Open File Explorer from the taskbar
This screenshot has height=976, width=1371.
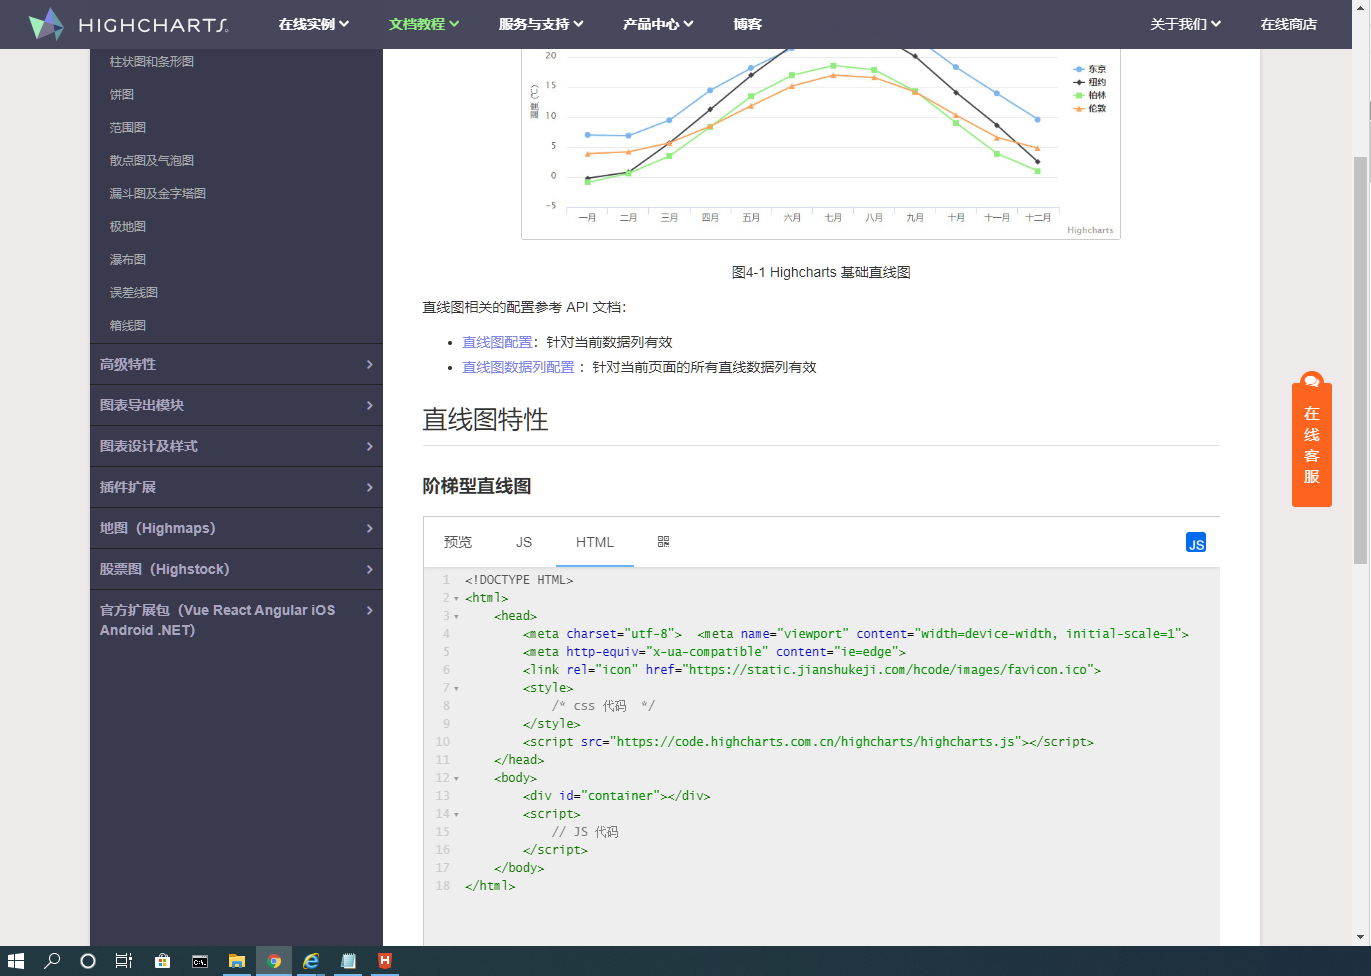click(237, 961)
